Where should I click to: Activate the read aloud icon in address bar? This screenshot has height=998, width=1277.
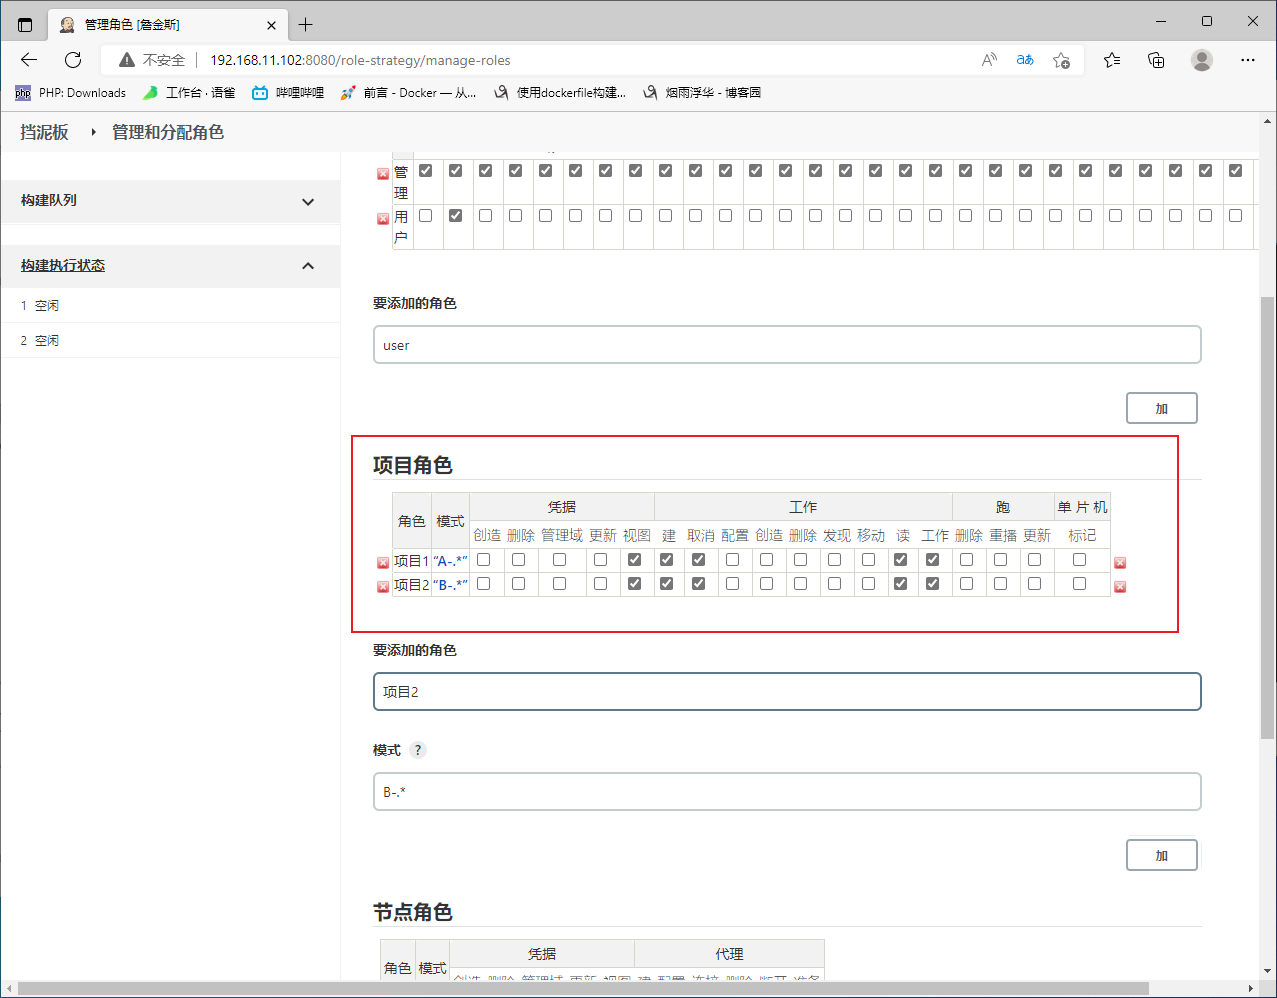tap(989, 60)
